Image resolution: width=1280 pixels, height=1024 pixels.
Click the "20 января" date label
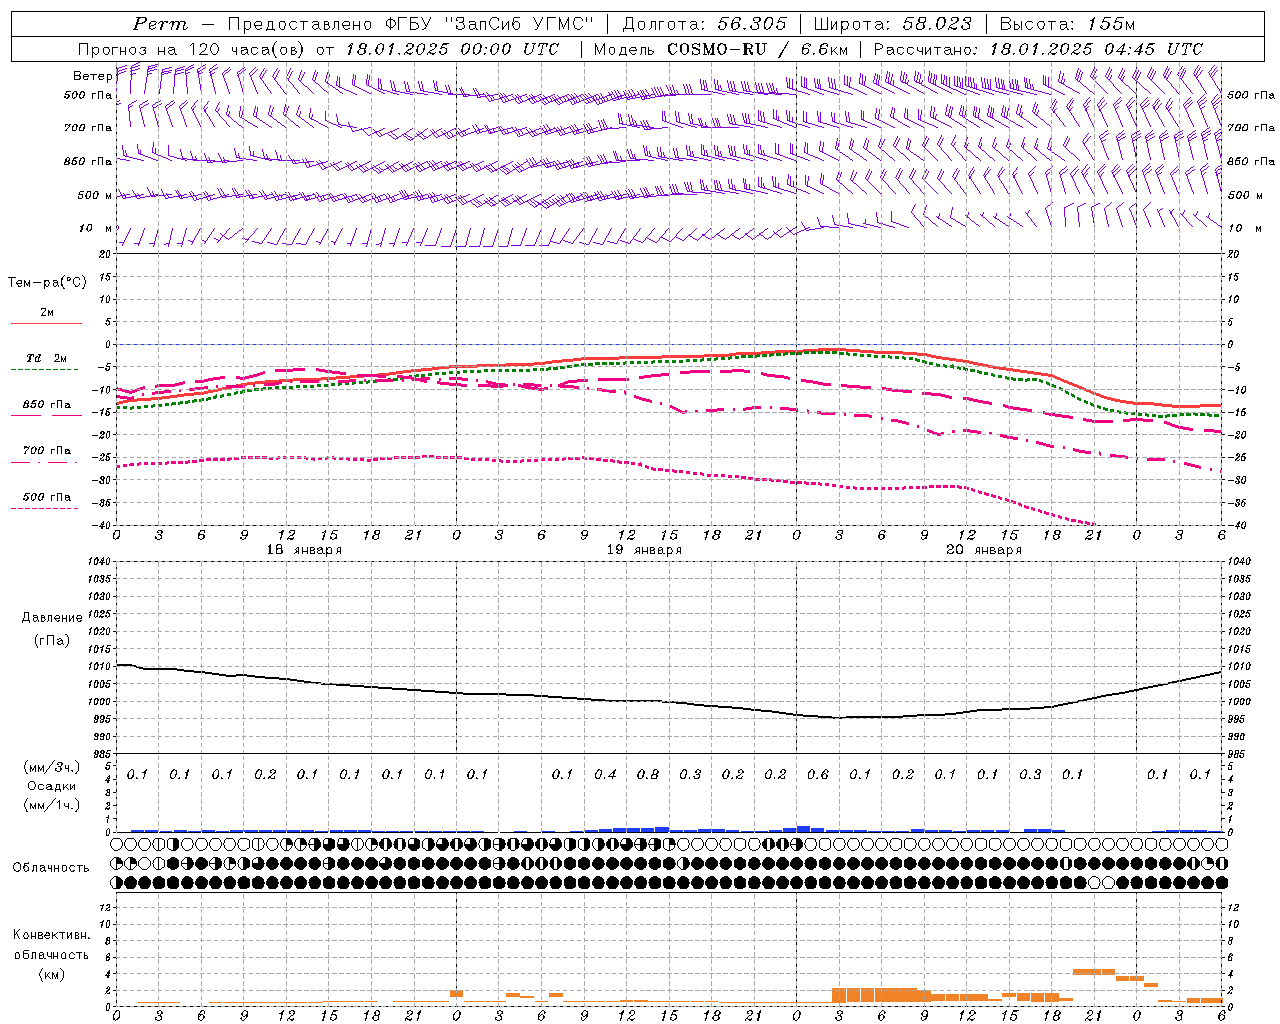click(984, 550)
